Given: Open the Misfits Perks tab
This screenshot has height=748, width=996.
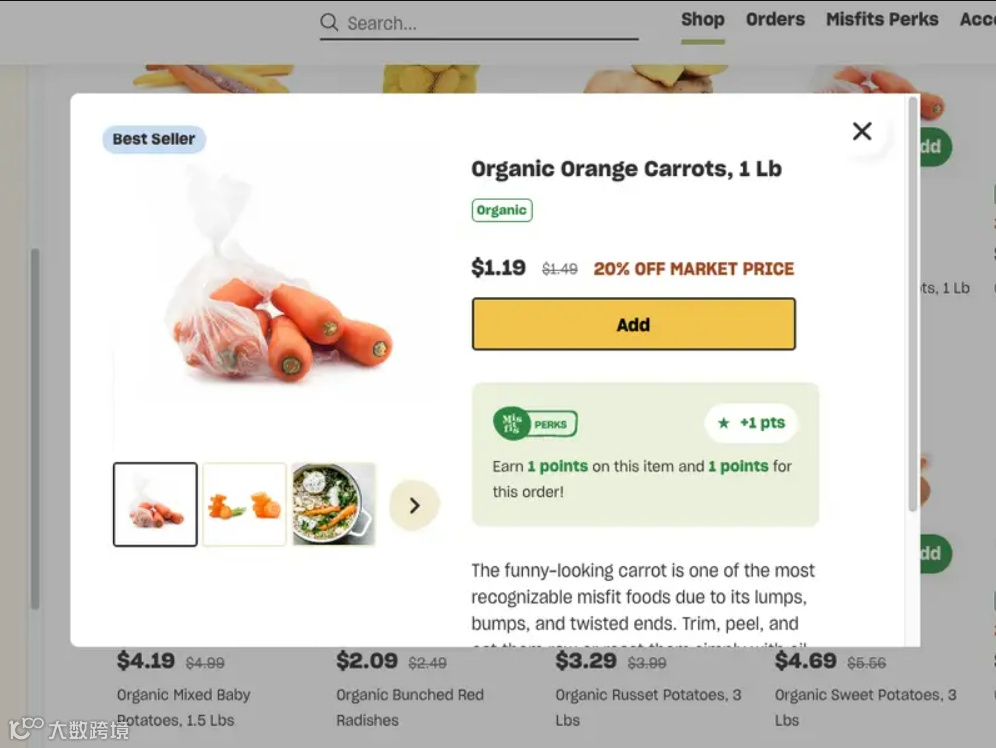Looking at the screenshot, I should (x=881, y=19).
